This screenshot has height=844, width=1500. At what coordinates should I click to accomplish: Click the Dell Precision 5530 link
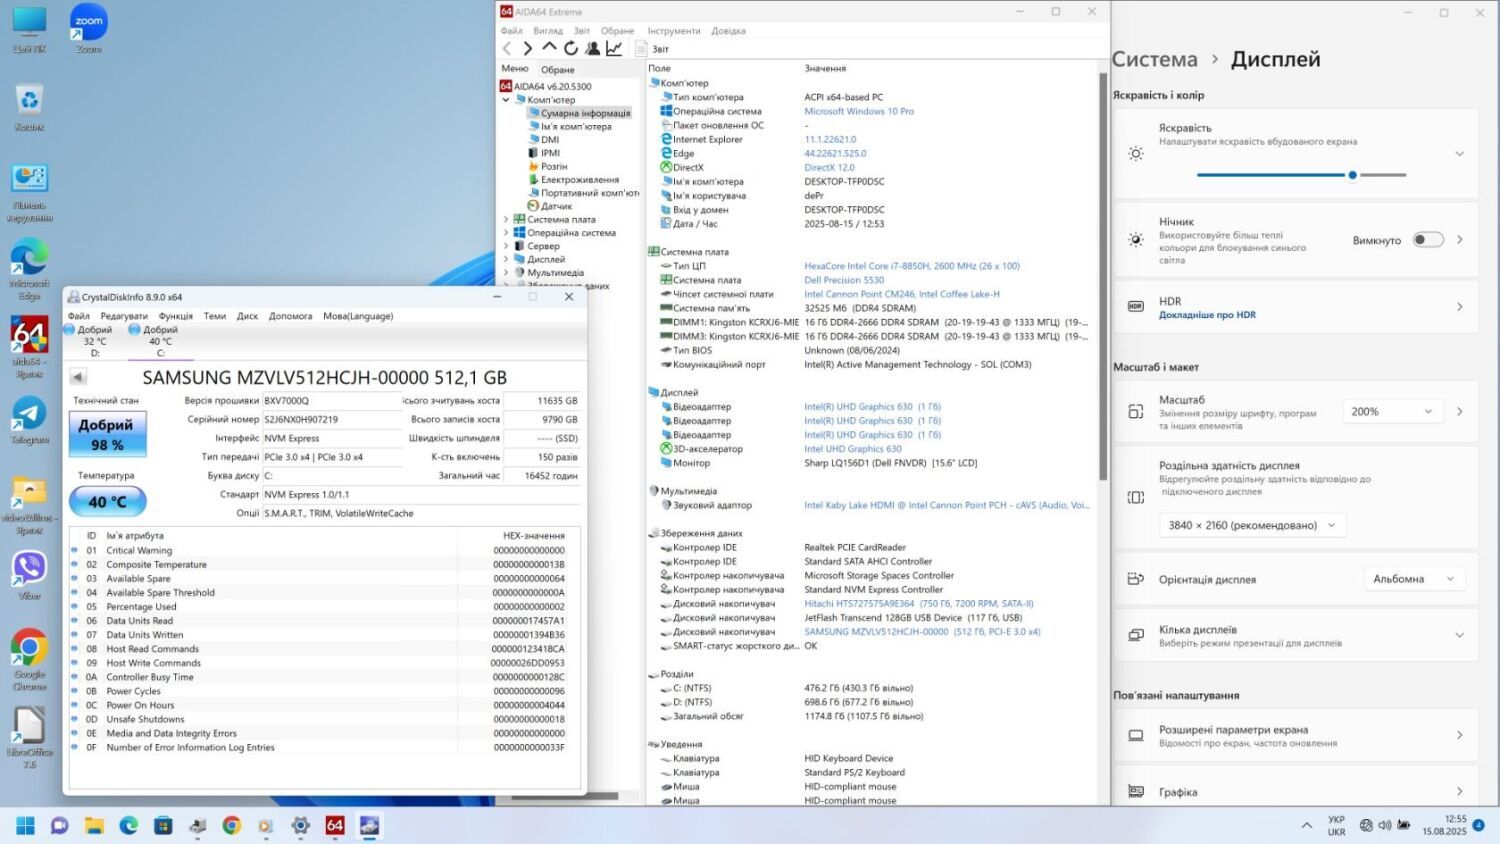(x=844, y=280)
